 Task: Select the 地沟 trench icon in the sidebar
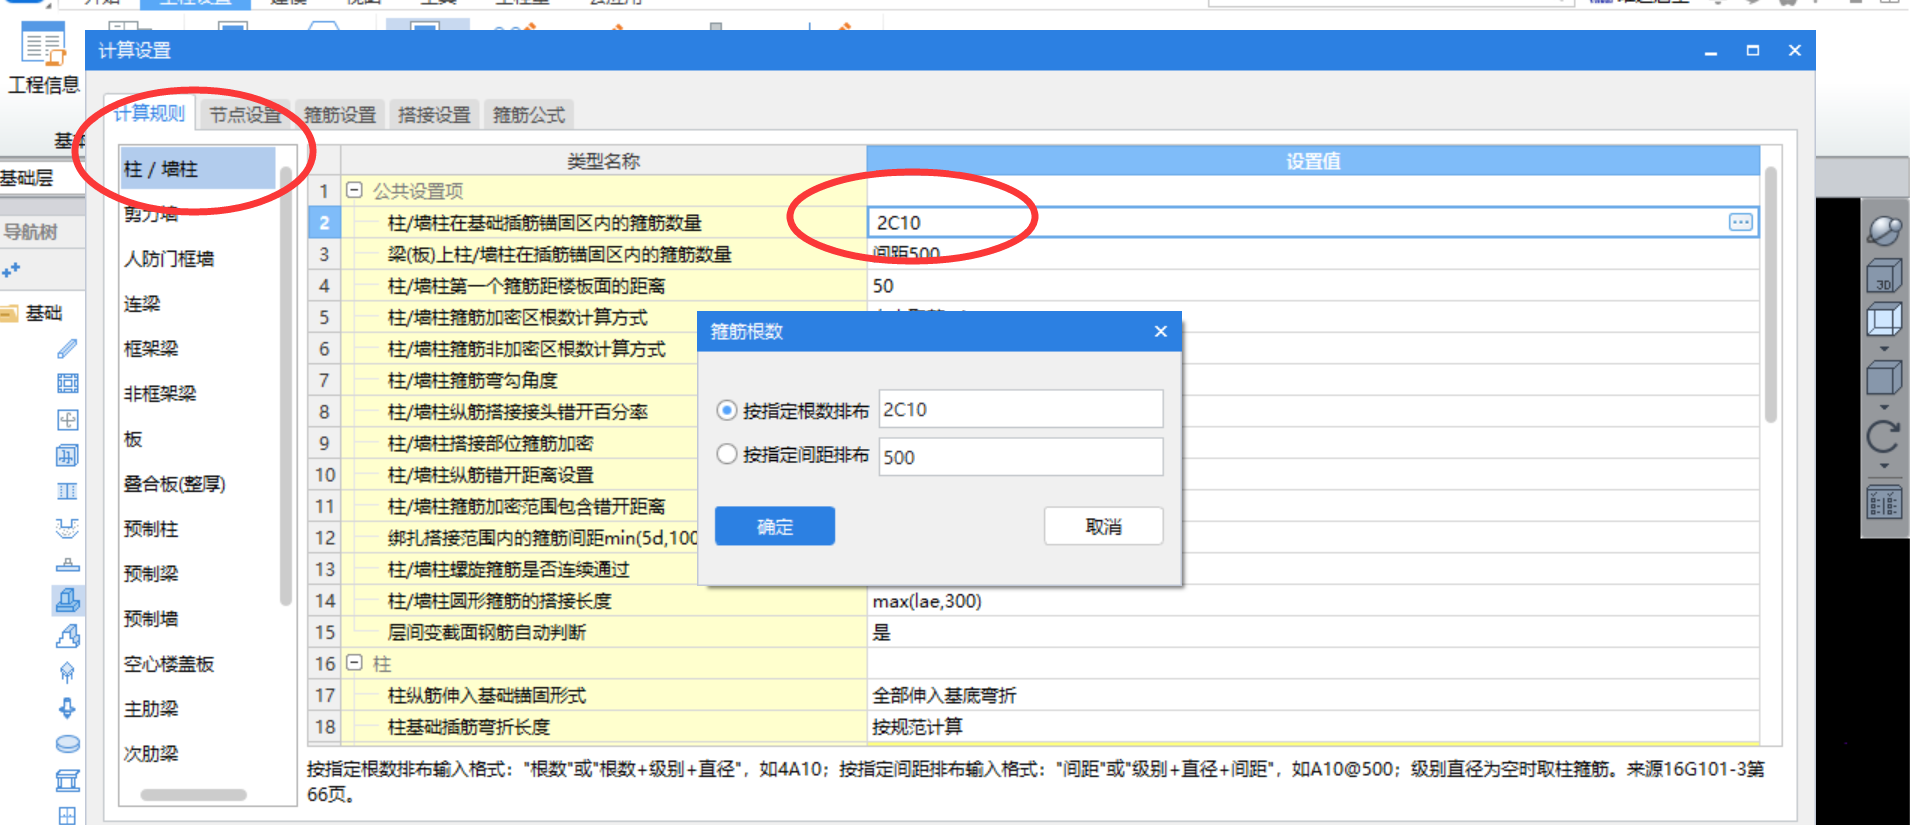click(x=67, y=780)
